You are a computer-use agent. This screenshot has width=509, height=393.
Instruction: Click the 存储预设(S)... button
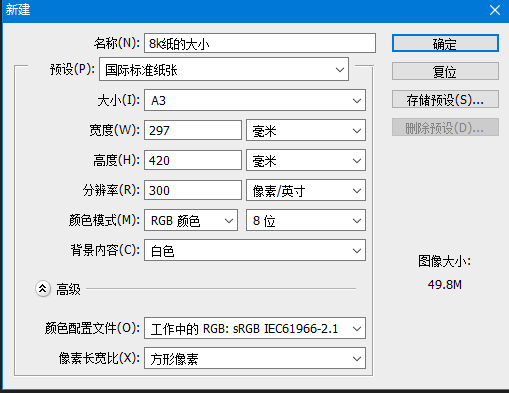(x=445, y=99)
